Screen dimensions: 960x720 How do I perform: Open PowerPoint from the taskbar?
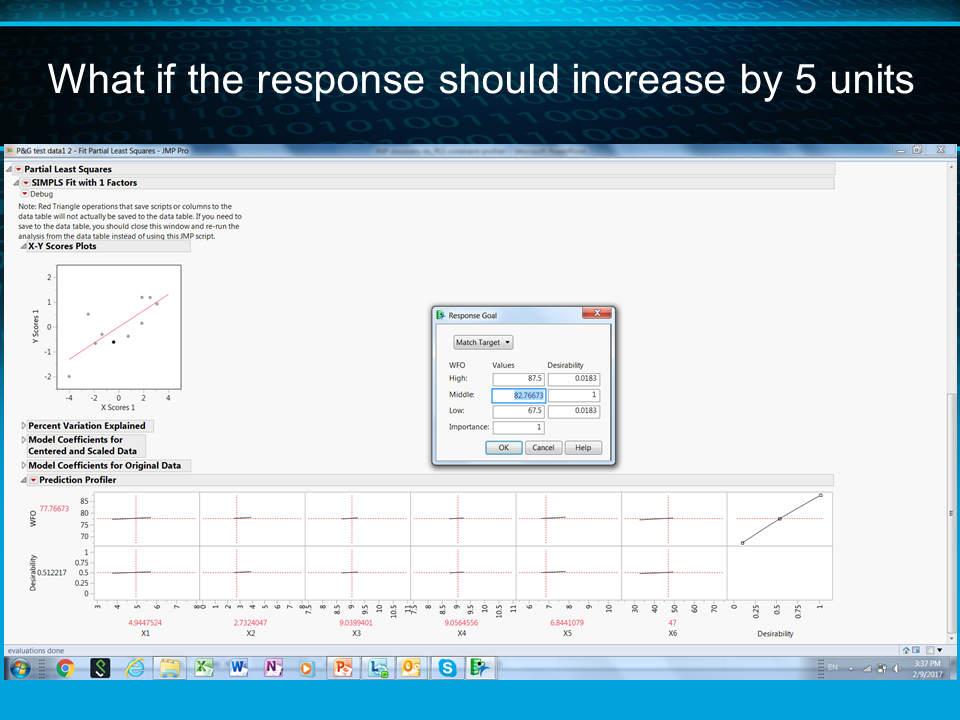point(341,667)
